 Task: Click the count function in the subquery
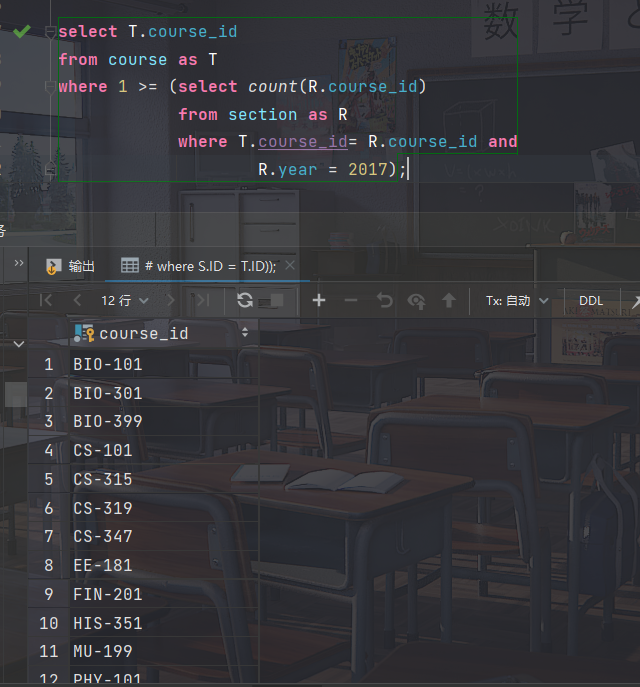tap(272, 87)
